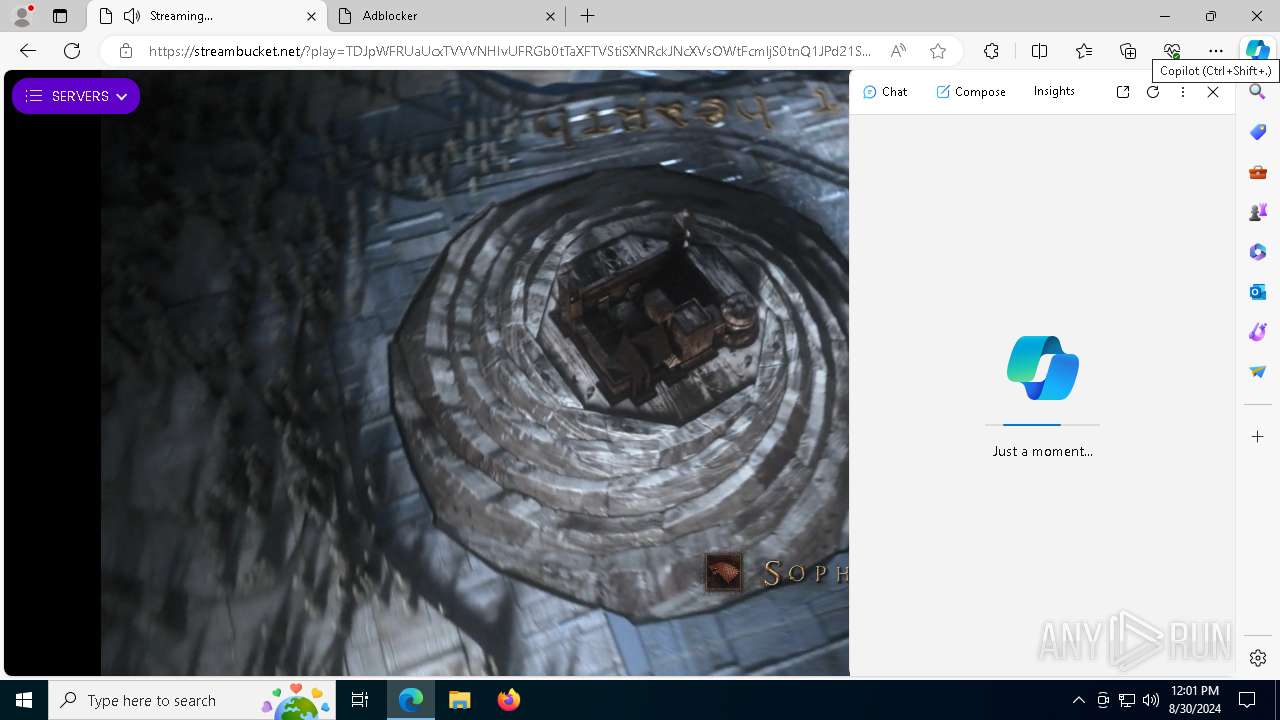Open Read aloud in address bar
Image resolution: width=1280 pixels, height=720 pixels.
(898, 51)
